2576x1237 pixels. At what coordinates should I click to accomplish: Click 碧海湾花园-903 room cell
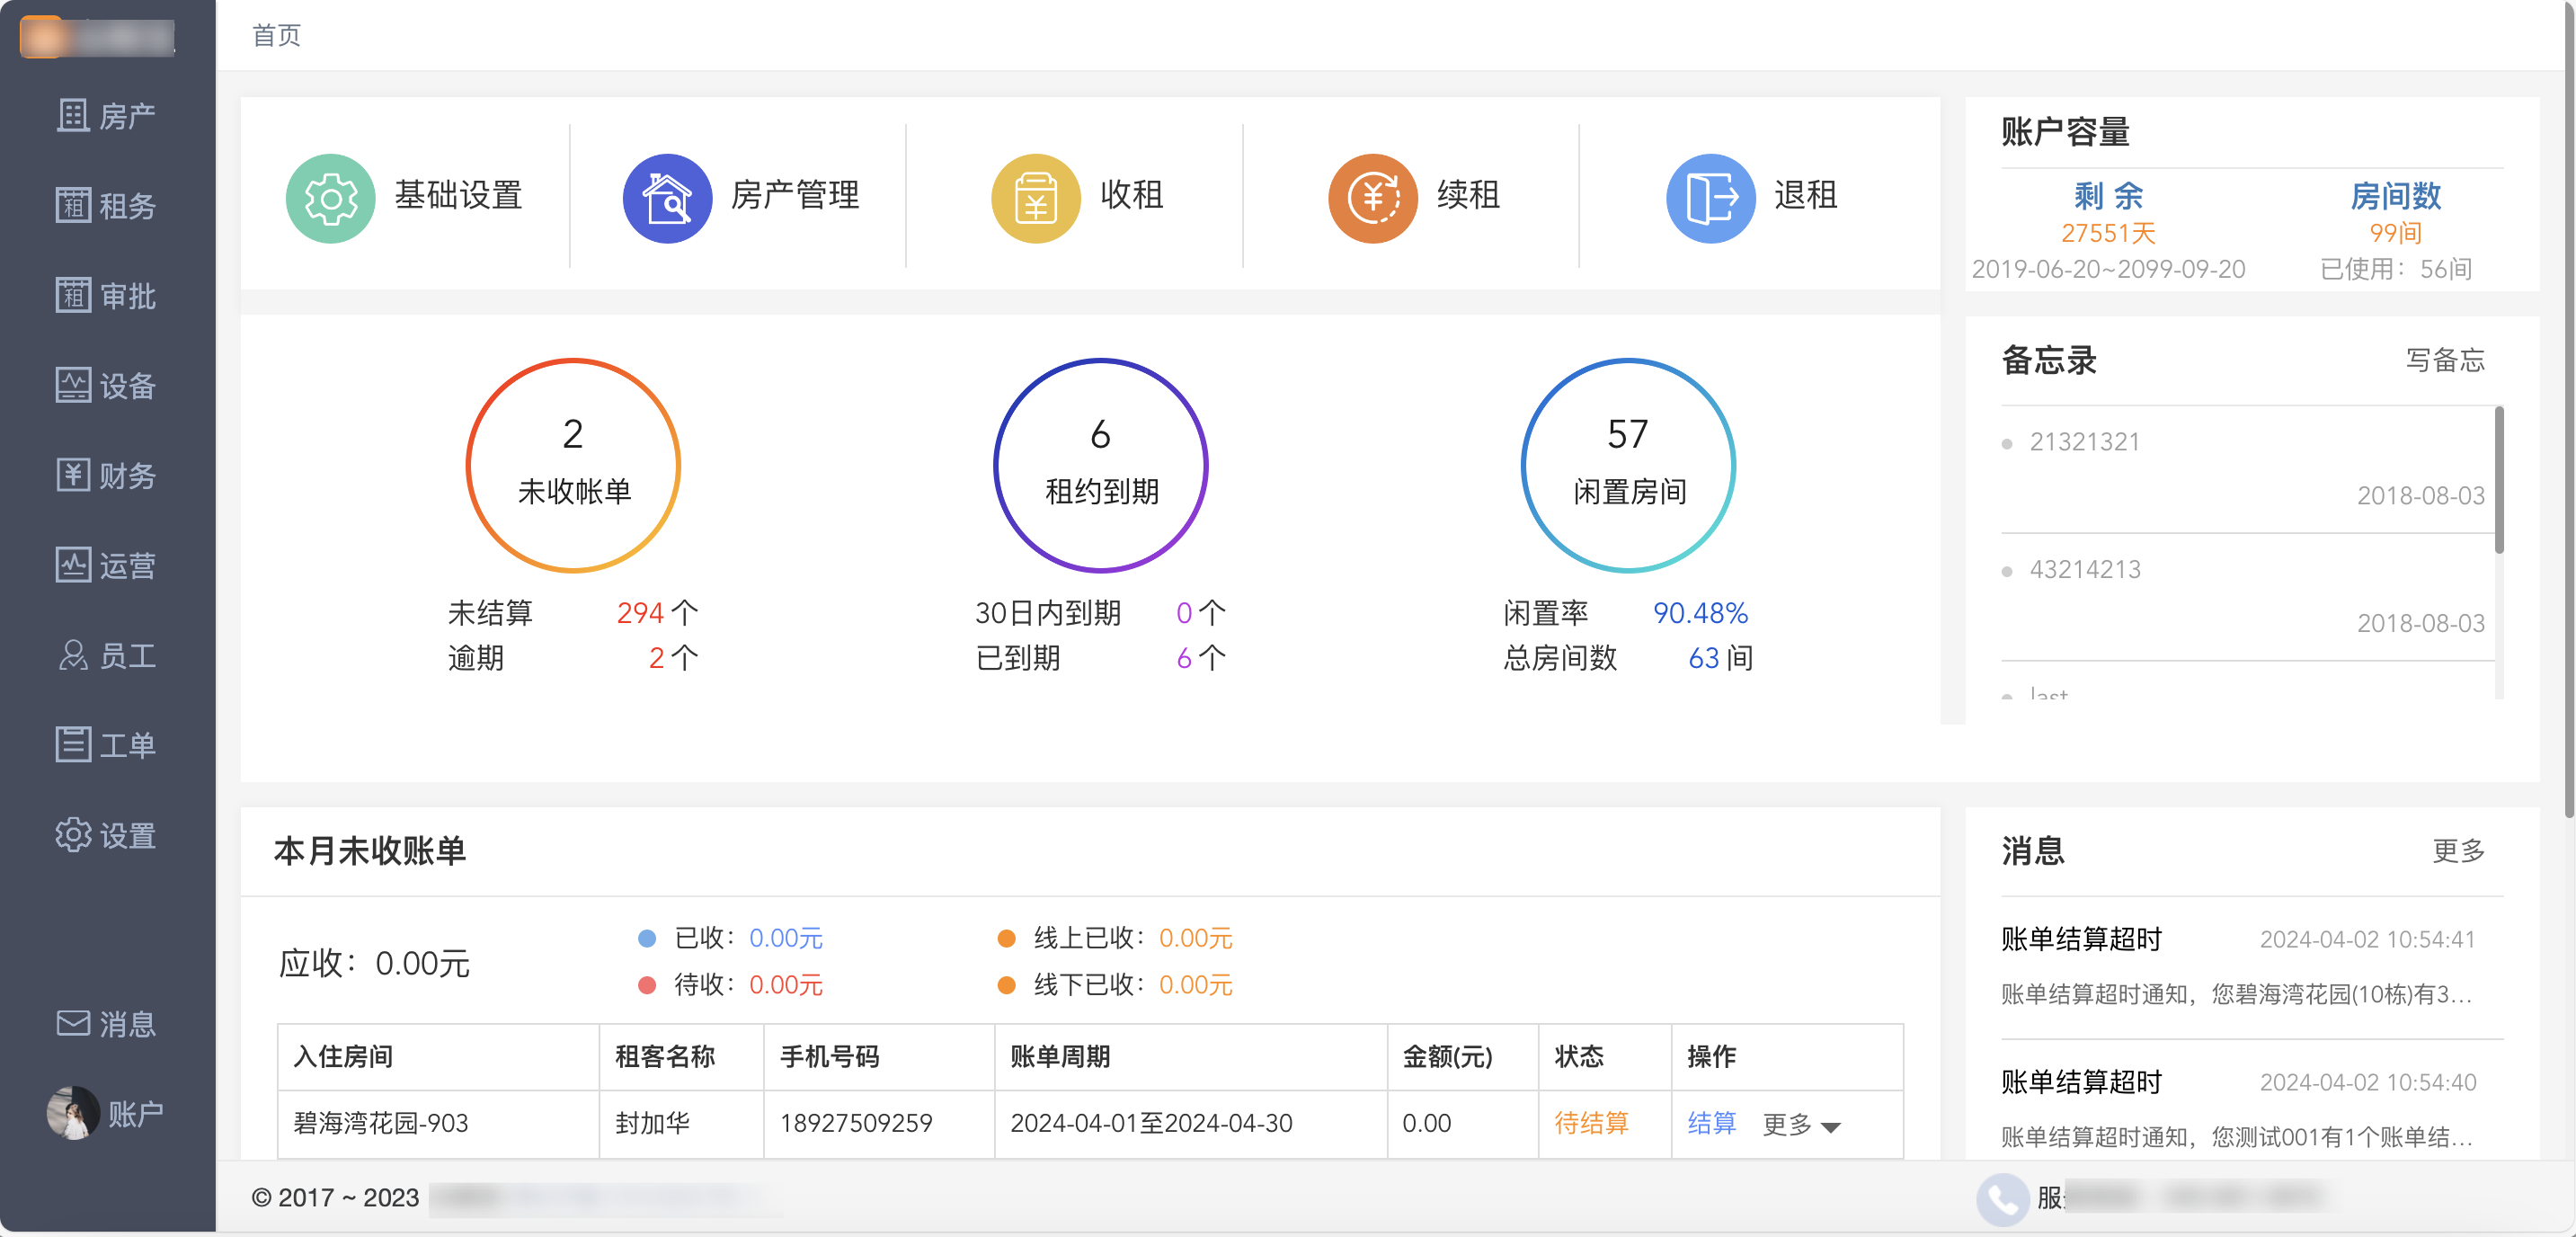click(x=438, y=1124)
